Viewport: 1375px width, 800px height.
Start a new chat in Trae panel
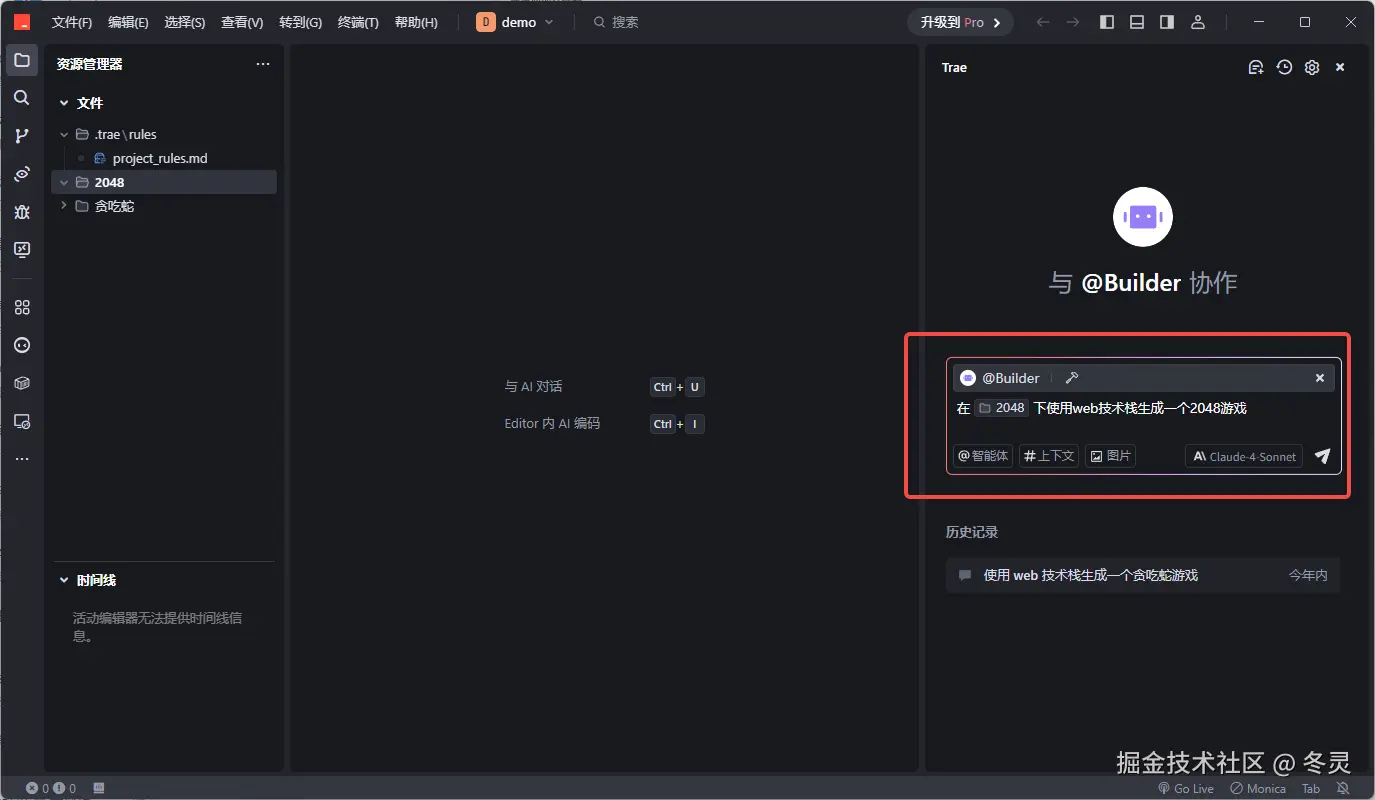coord(1256,67)
